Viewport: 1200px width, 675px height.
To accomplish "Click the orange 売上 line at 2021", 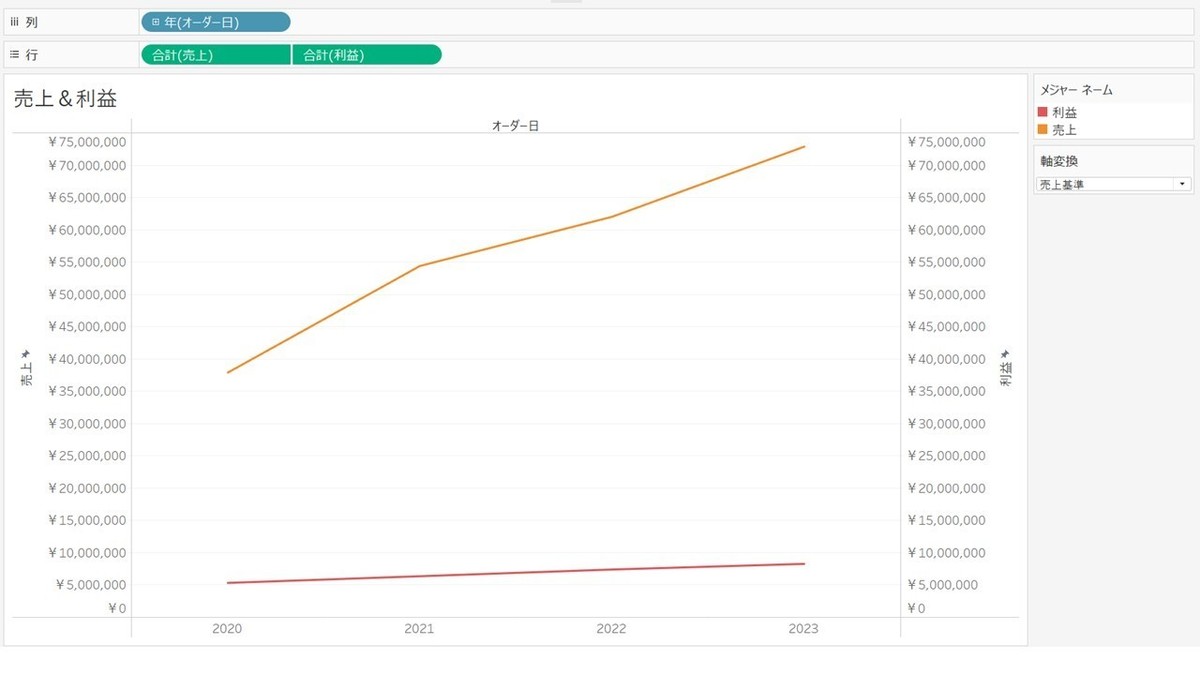I will [x=420, y=266].
